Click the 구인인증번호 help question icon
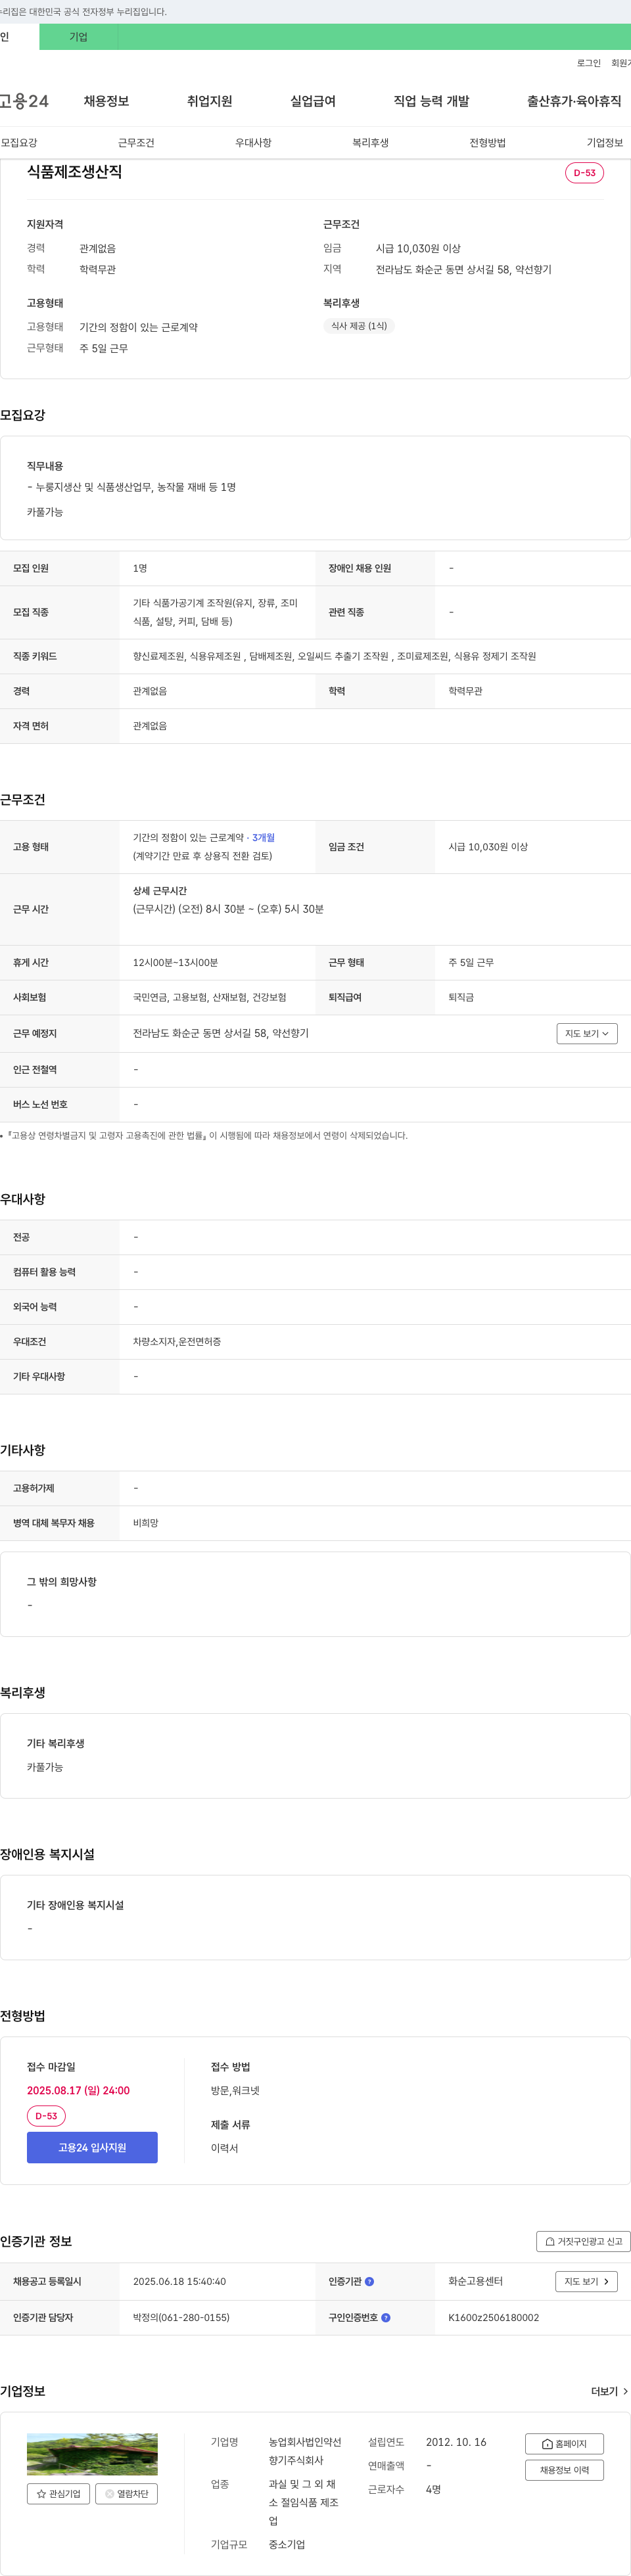The height and width of the screenshot is (2576, 631). coord(386,2318)
